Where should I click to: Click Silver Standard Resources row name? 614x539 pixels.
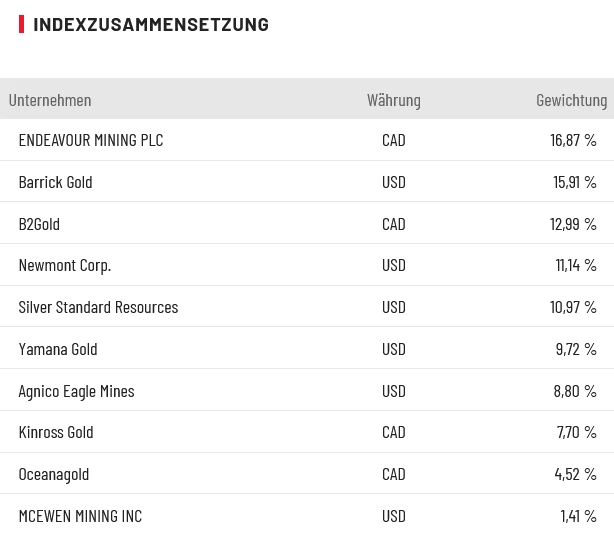tap(98, 307)
